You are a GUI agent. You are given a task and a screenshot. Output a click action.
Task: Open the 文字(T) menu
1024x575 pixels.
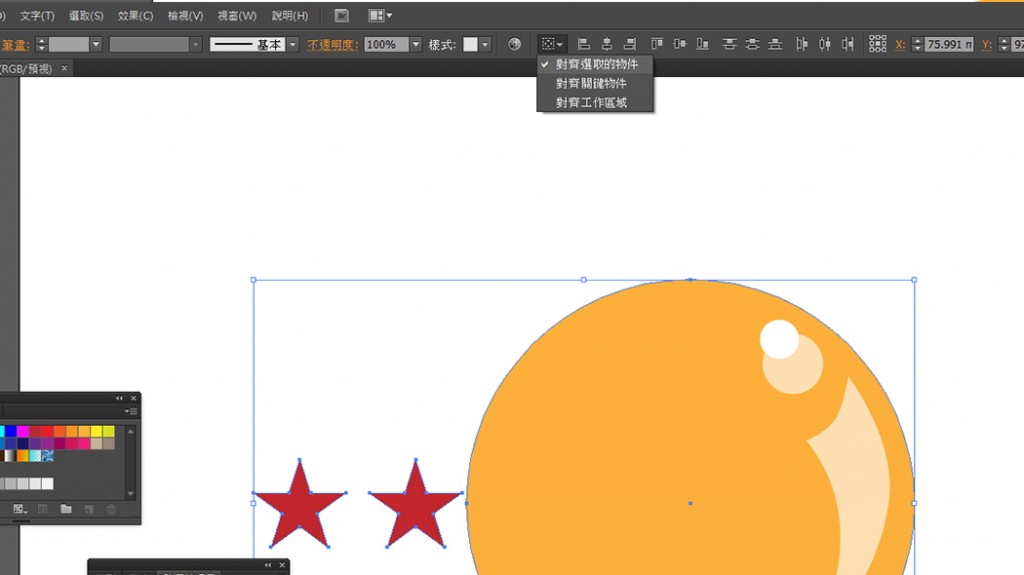37,15
